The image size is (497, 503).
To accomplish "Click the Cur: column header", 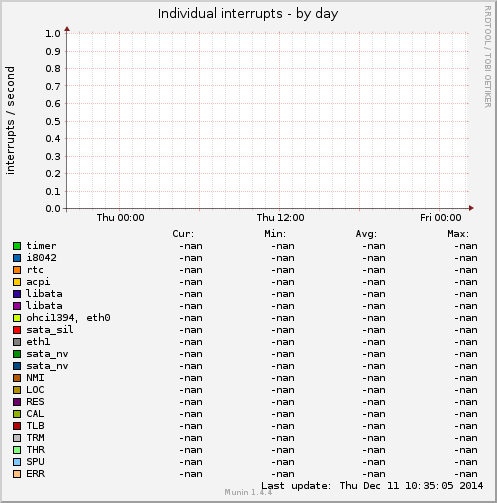I will click(183, 234).
